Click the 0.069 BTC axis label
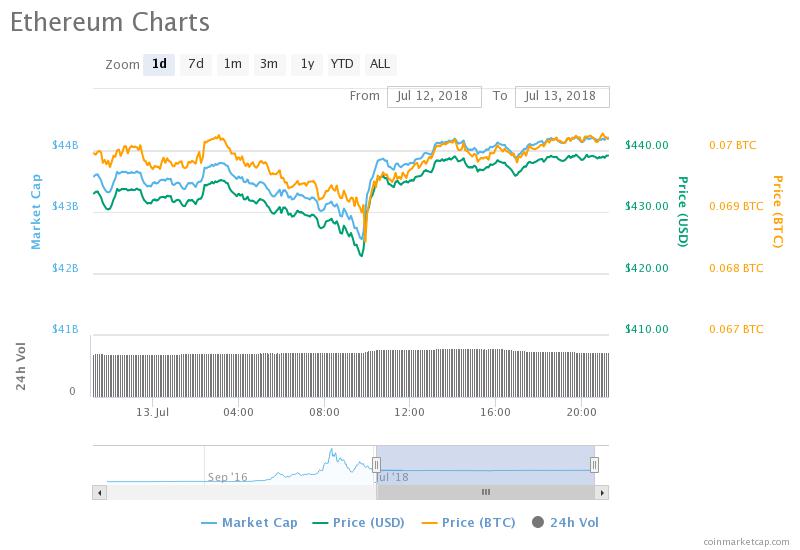800x550 pixels. [736, 206]
